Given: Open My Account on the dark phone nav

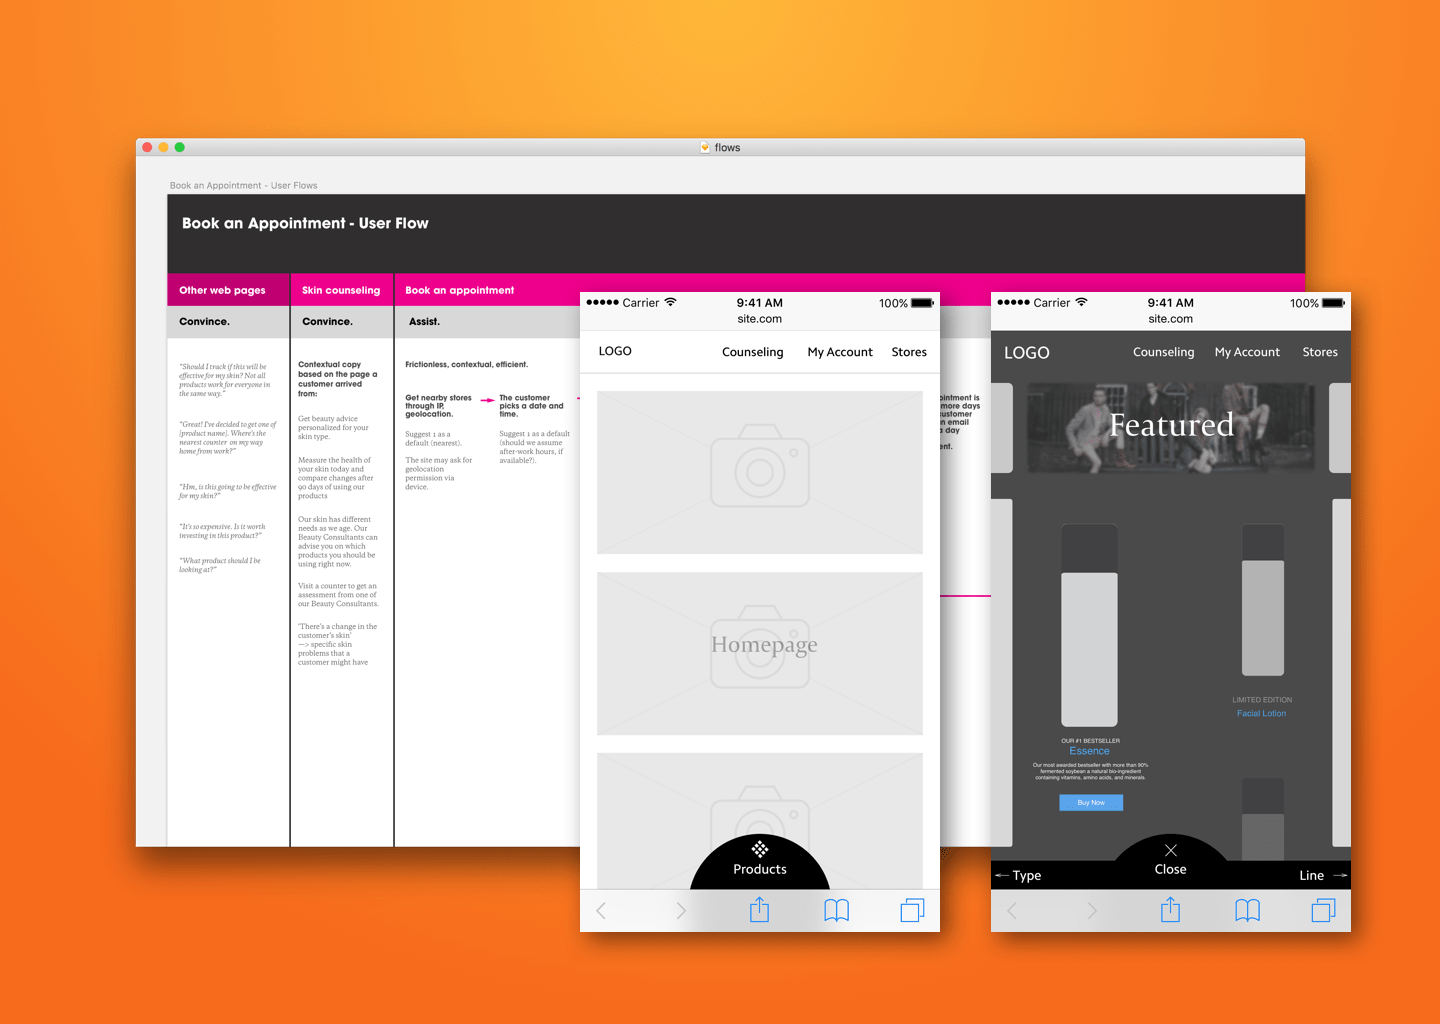Looking at the screenshot, I should pyautogui.click(x=1247, y=352).
